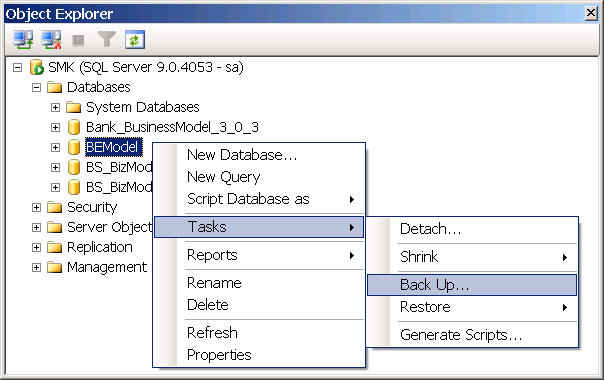Click the System Databases folder icon
The width and height of the screenshot is (604, 380).
click(73, 107)
